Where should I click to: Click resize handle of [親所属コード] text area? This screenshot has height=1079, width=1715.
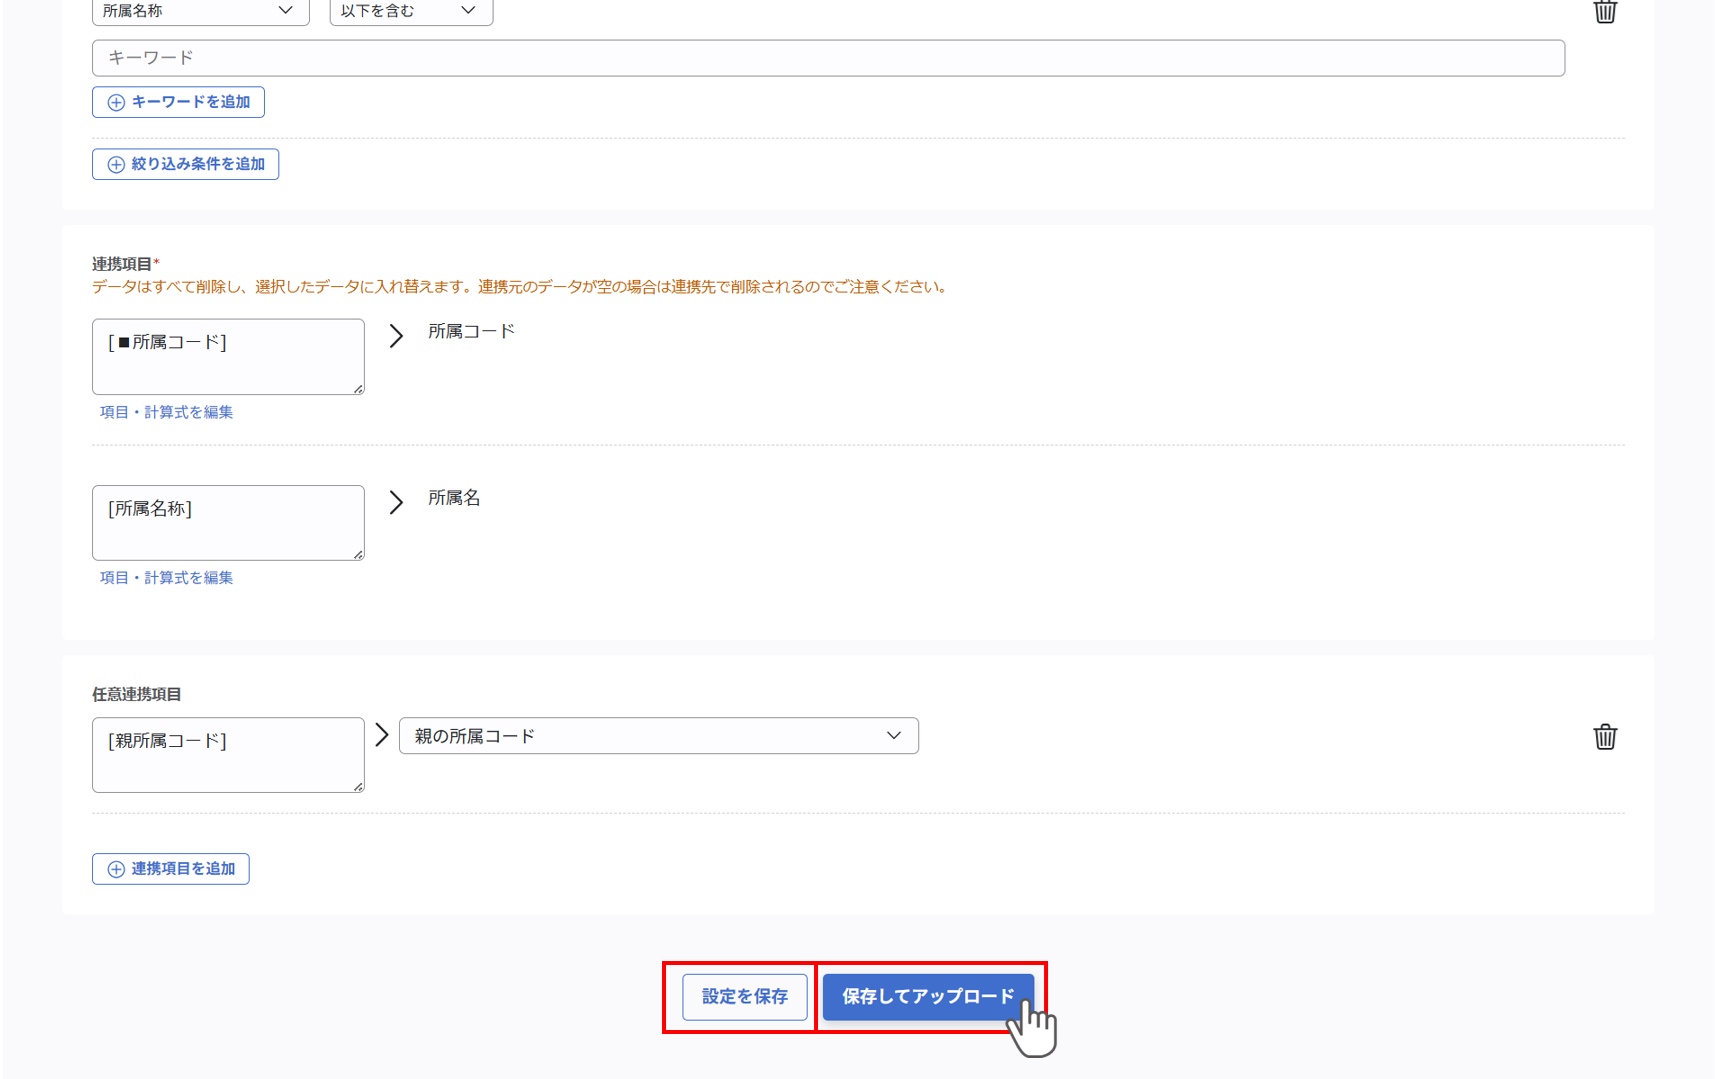[358, 787]
